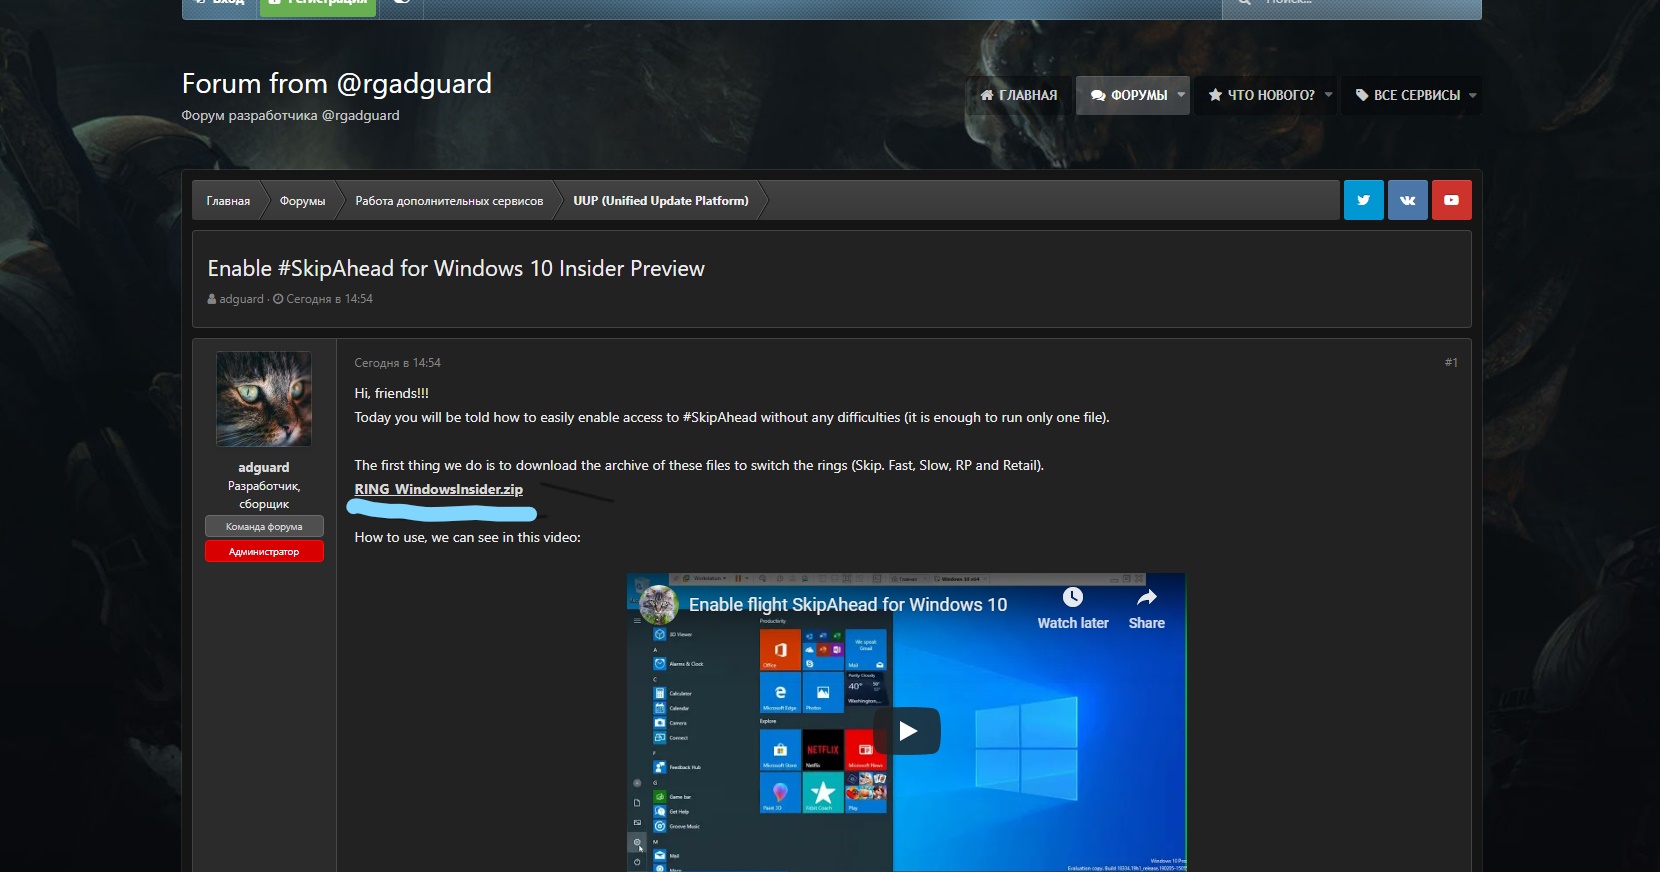Open the ВСЕ СЕРВИСЫ navigation item
This screenshot has width=1660, height=872.
click(x=1407, y=95)
